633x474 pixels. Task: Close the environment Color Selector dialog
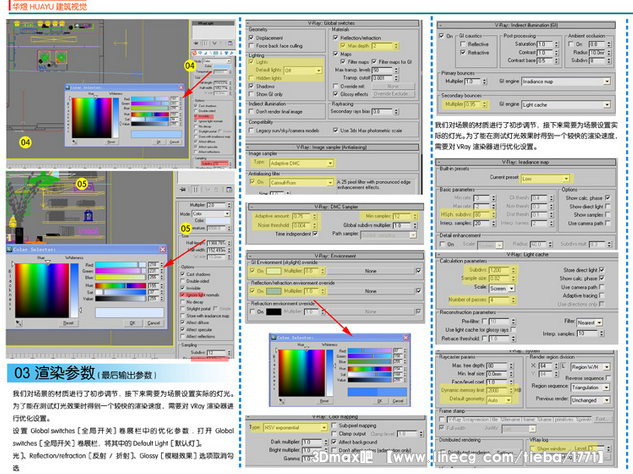(x=406, y=337)
